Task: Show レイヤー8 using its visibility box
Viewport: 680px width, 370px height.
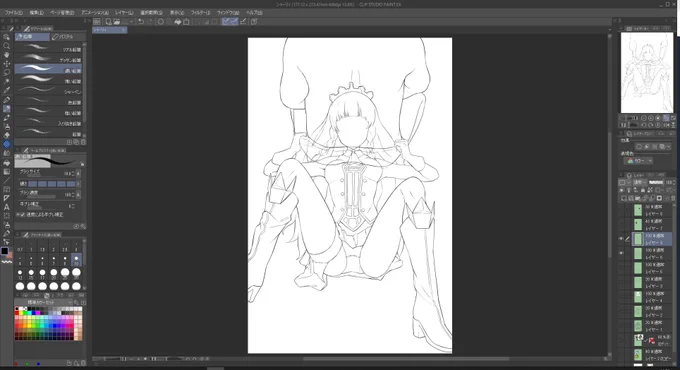Action: tap(621, 210)
